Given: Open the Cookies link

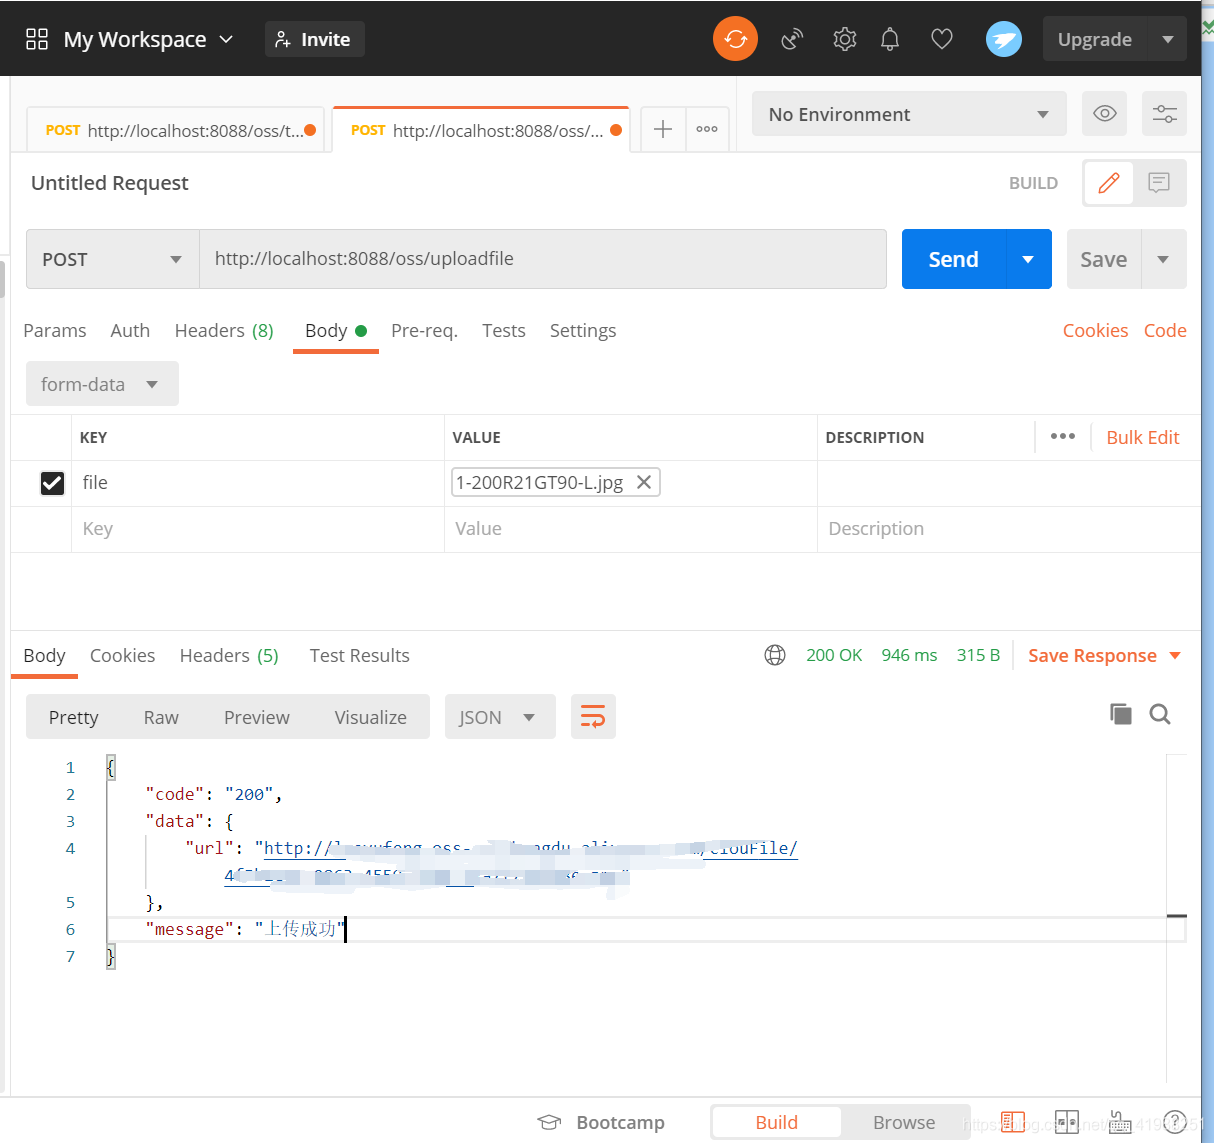Looking at the screenshot, I should pos(1095,330).
